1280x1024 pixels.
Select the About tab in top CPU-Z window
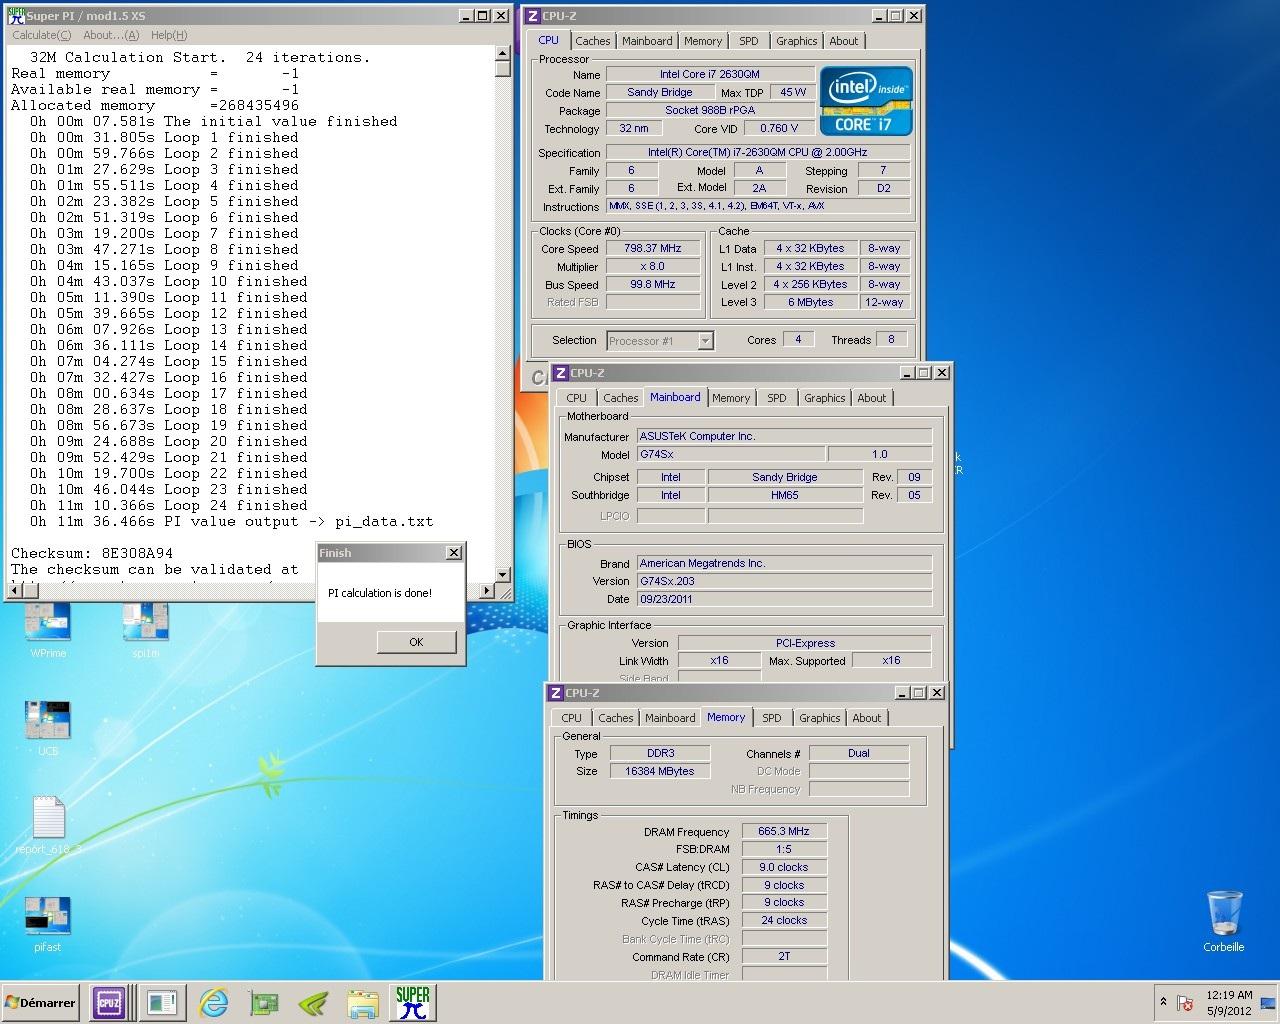(844, 41)
